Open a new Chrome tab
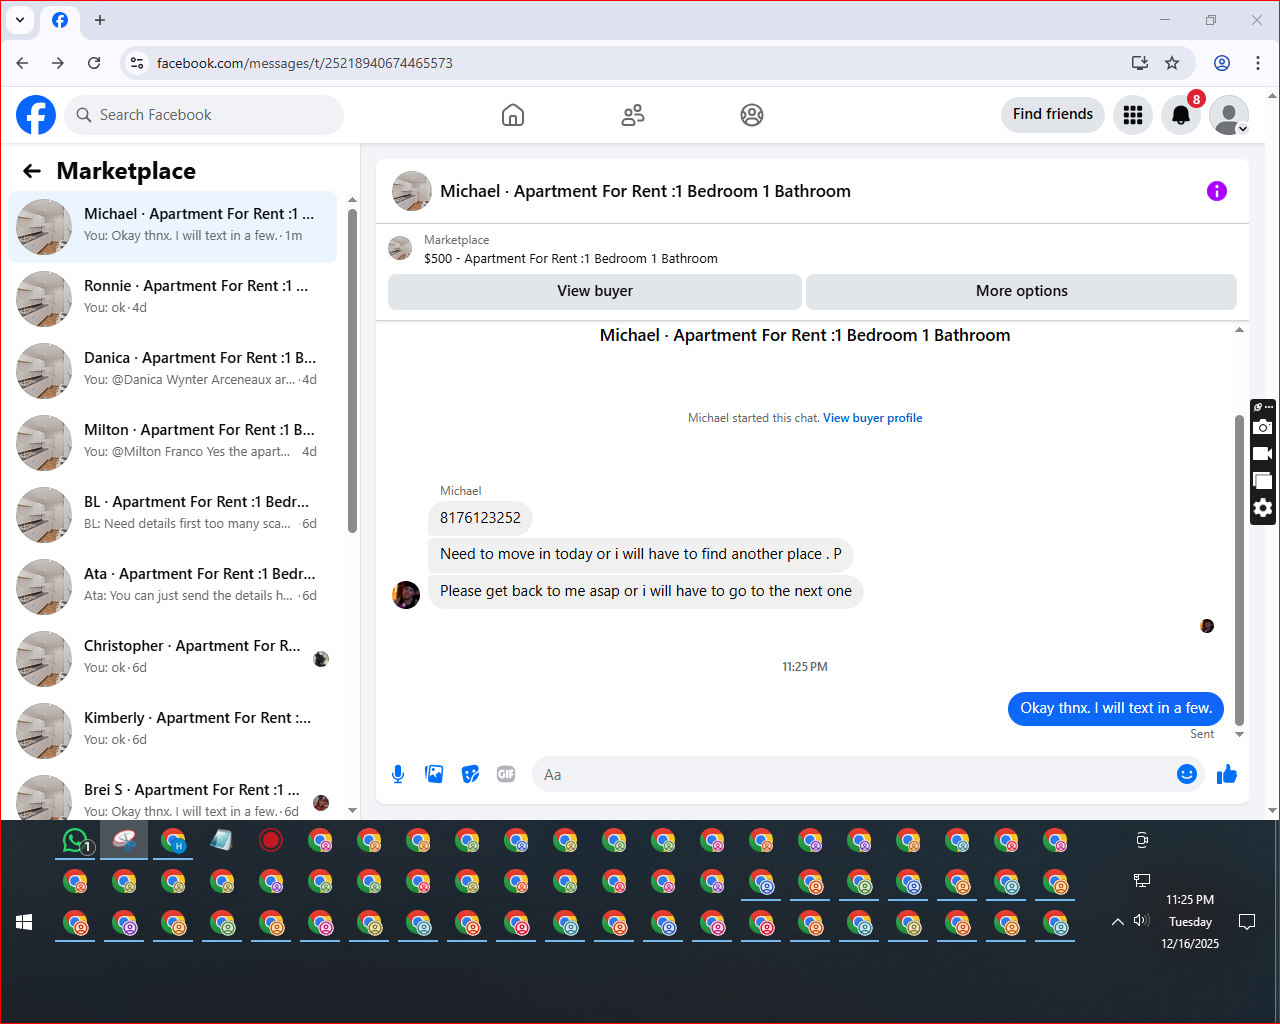This screenshot has width=1280, height=1024. point(100,20)
